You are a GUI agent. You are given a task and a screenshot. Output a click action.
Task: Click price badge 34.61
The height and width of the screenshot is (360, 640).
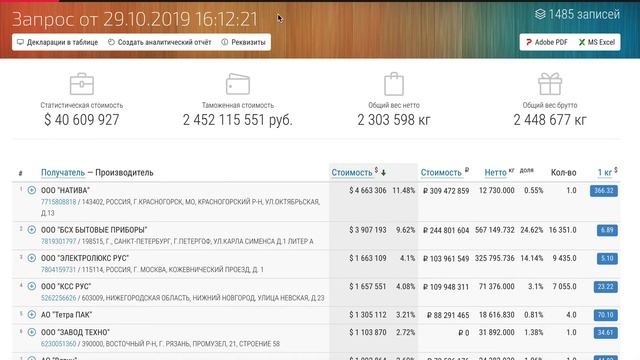click(605, 333)
